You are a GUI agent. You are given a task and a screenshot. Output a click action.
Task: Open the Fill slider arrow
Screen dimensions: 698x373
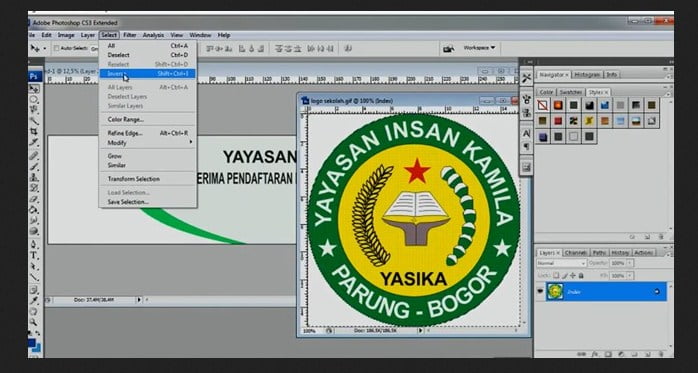click(x=629, y=276)
